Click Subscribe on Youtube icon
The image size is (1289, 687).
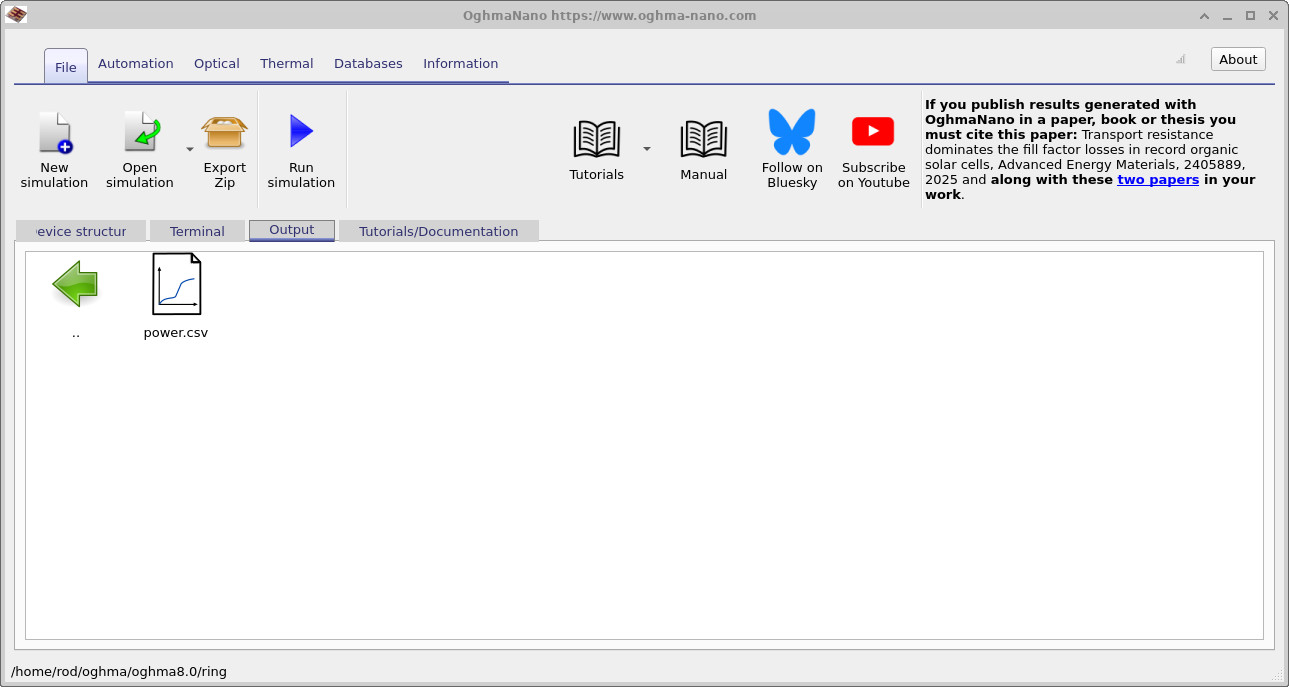click(873, 133)
